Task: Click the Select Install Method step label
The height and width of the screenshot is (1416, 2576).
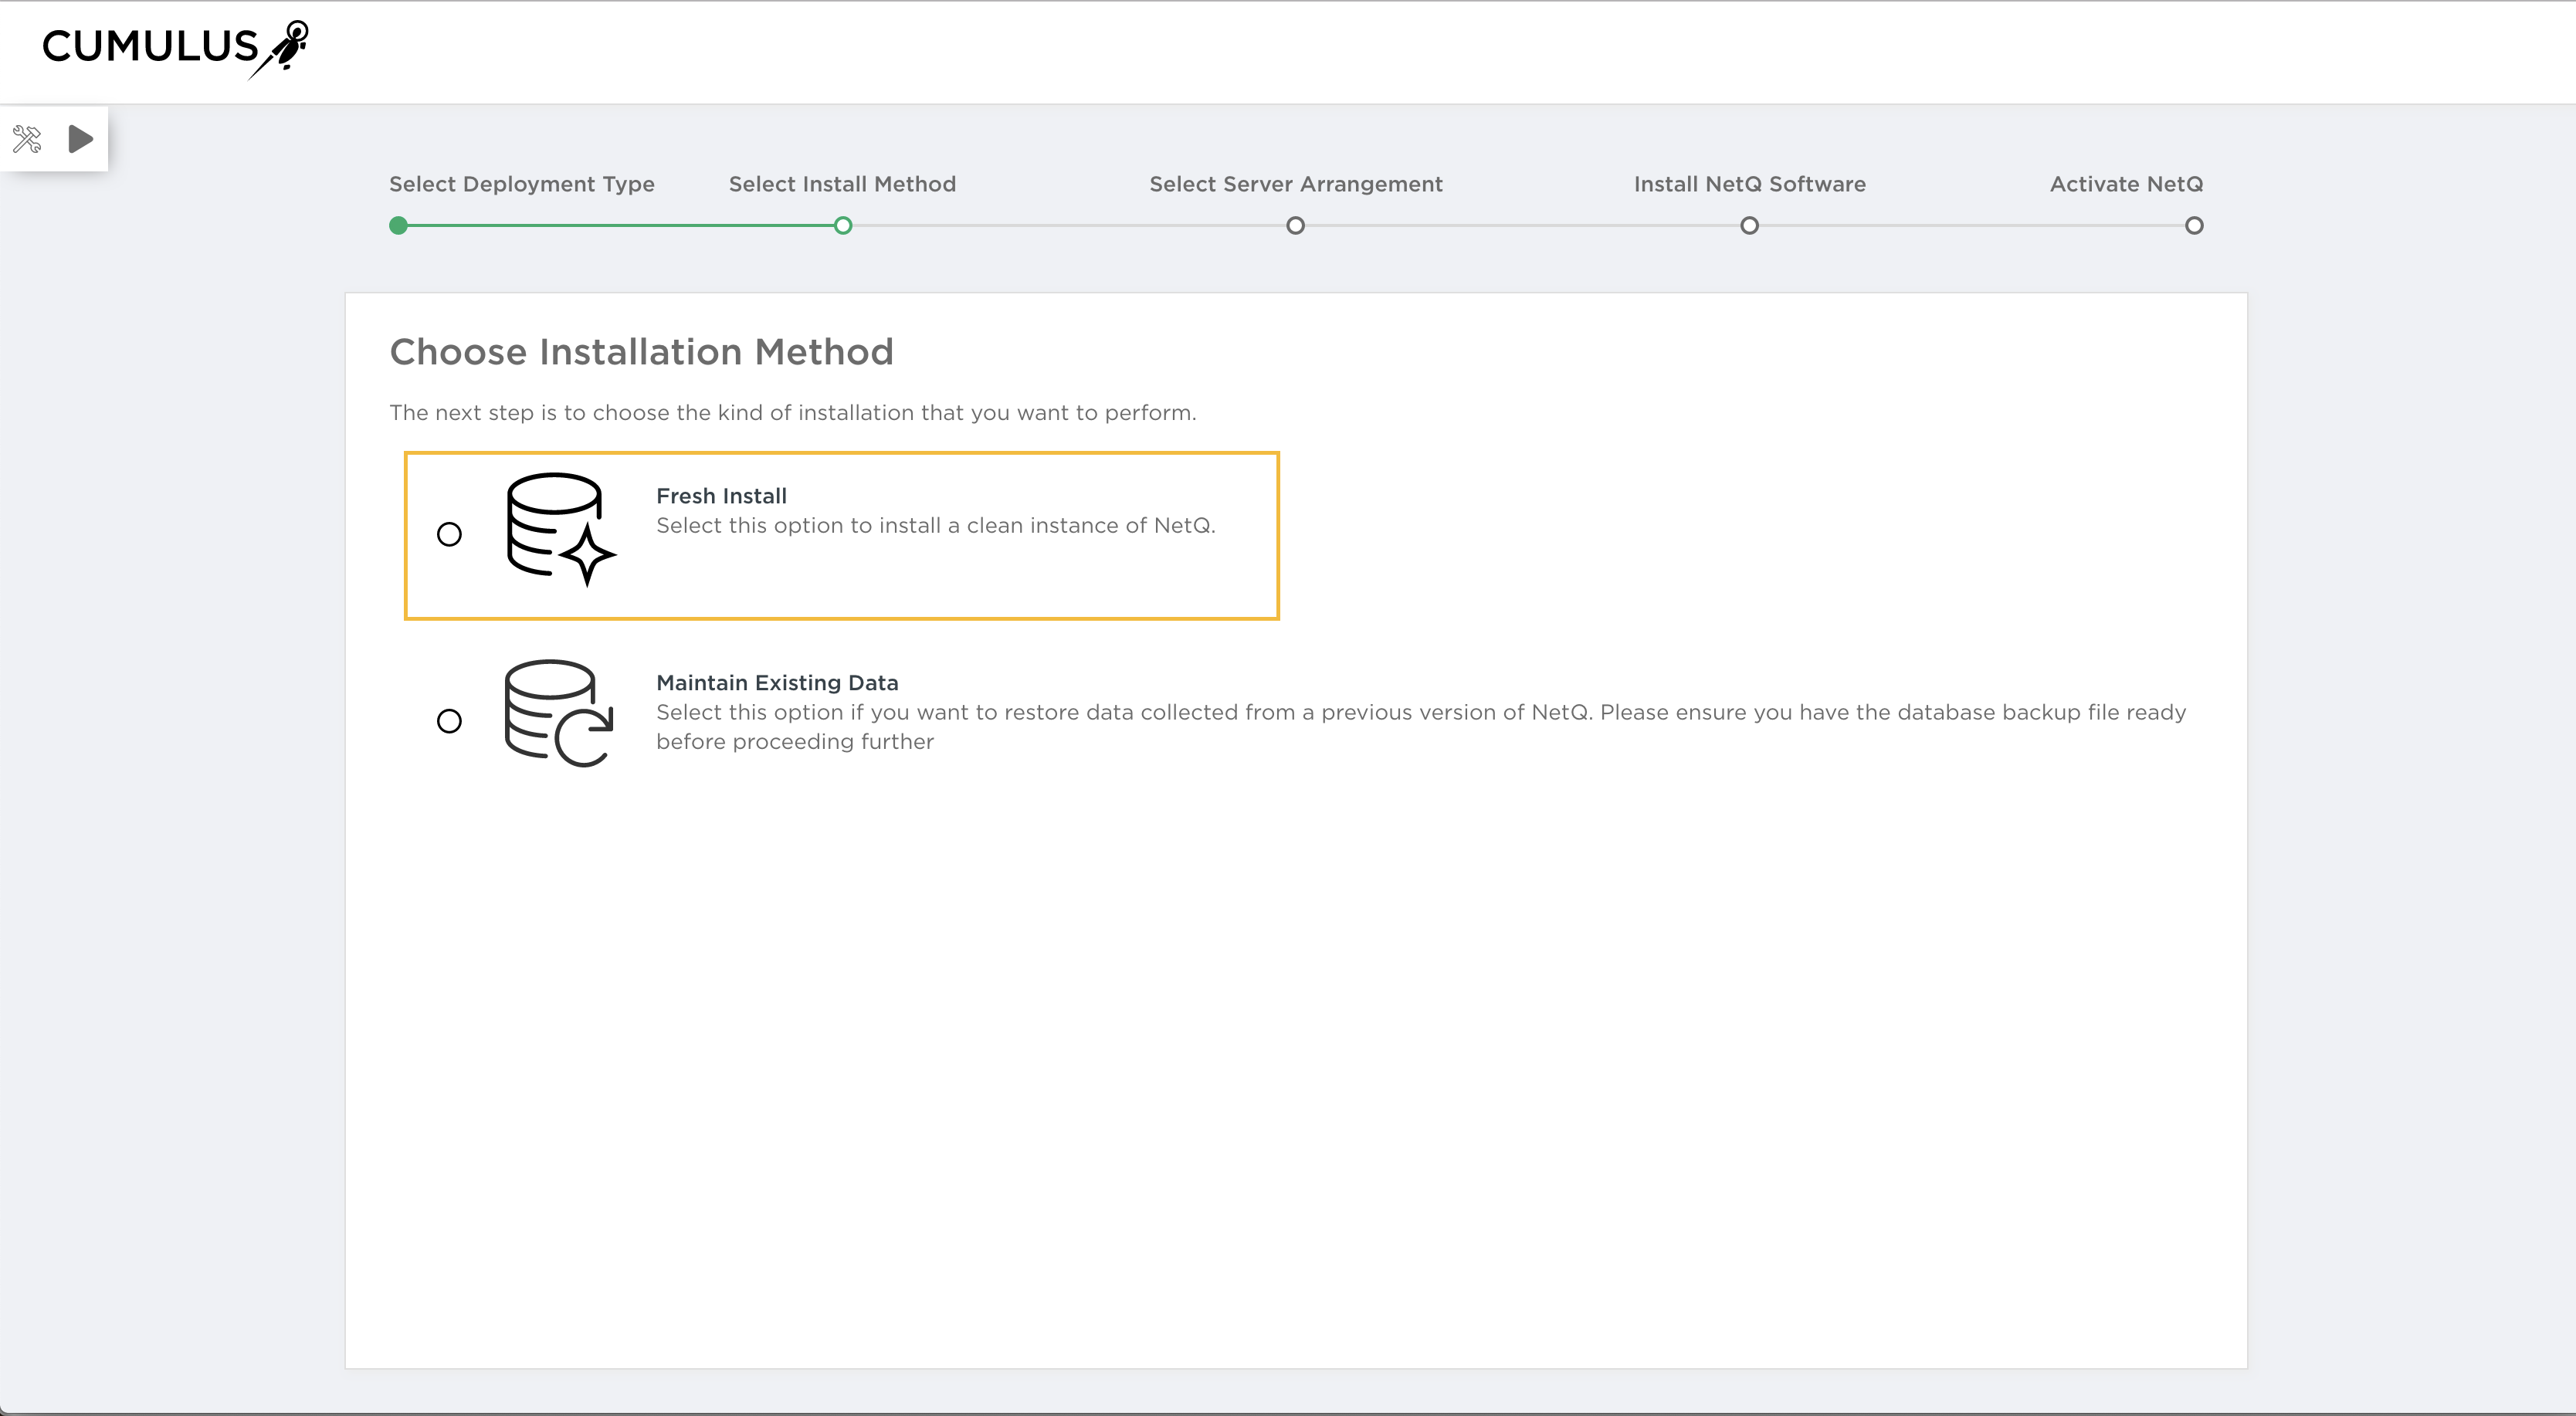Action: (842, 184)
